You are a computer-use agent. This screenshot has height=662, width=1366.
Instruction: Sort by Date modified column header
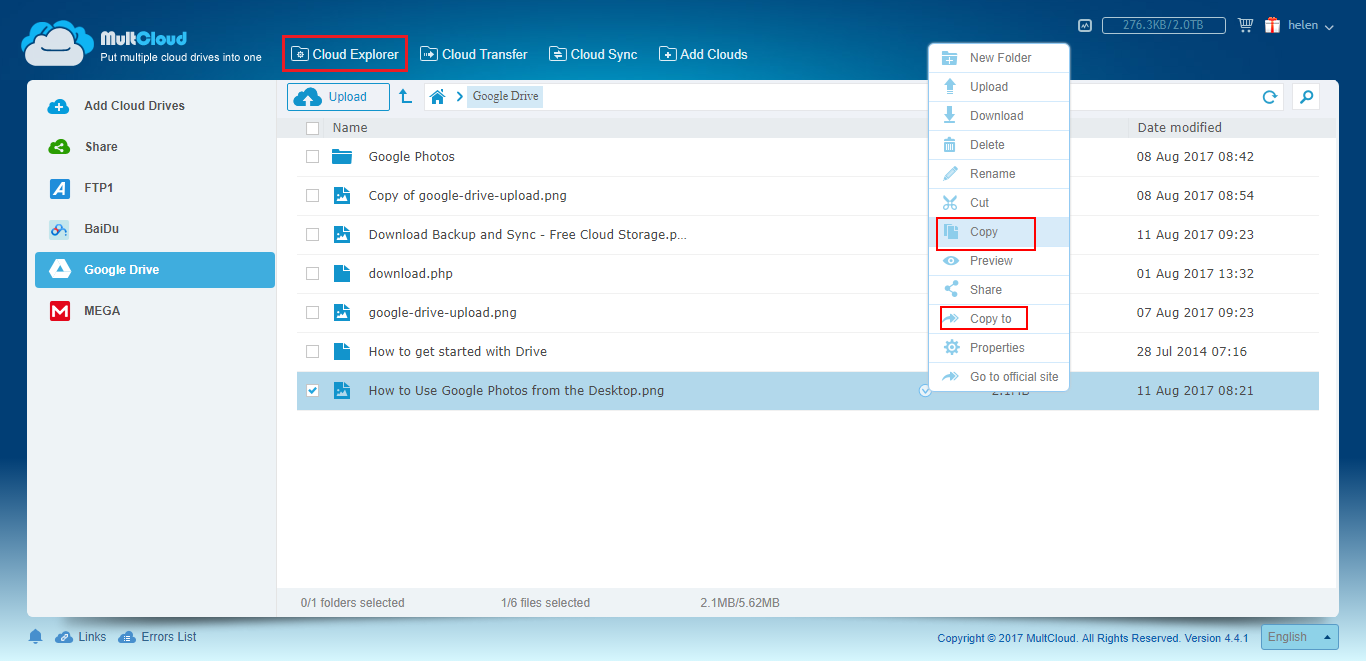click(1179, 128)
